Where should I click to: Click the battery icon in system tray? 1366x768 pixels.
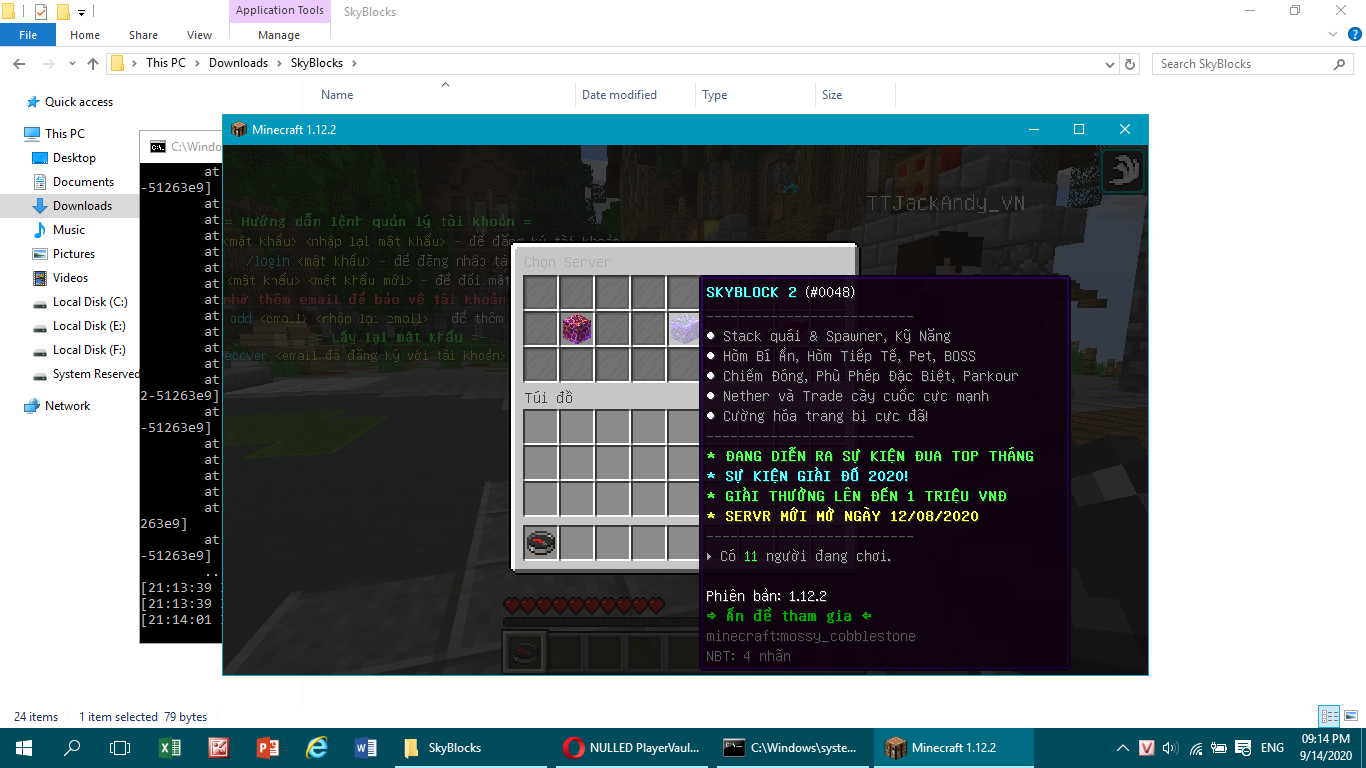point(1220,748)
